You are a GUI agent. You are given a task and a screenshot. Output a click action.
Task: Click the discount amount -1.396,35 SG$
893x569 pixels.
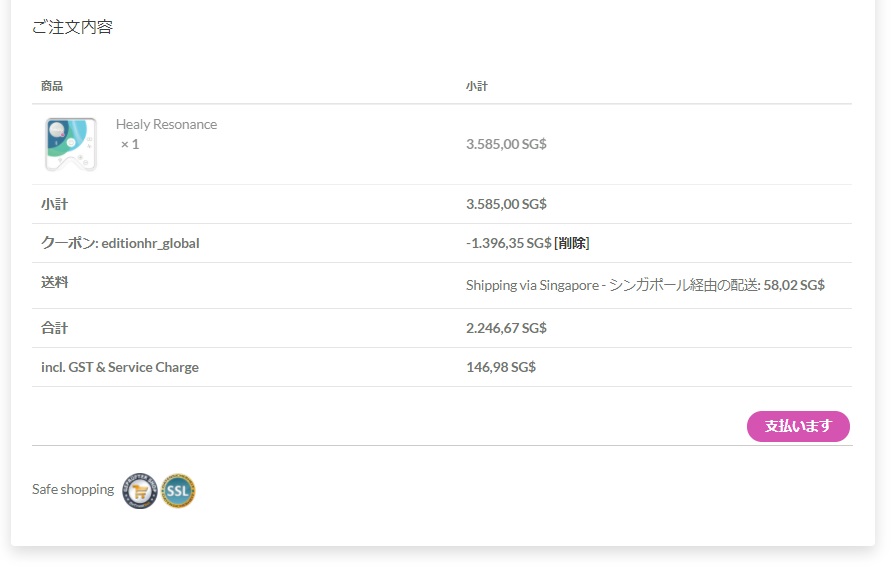pos(509,243)
